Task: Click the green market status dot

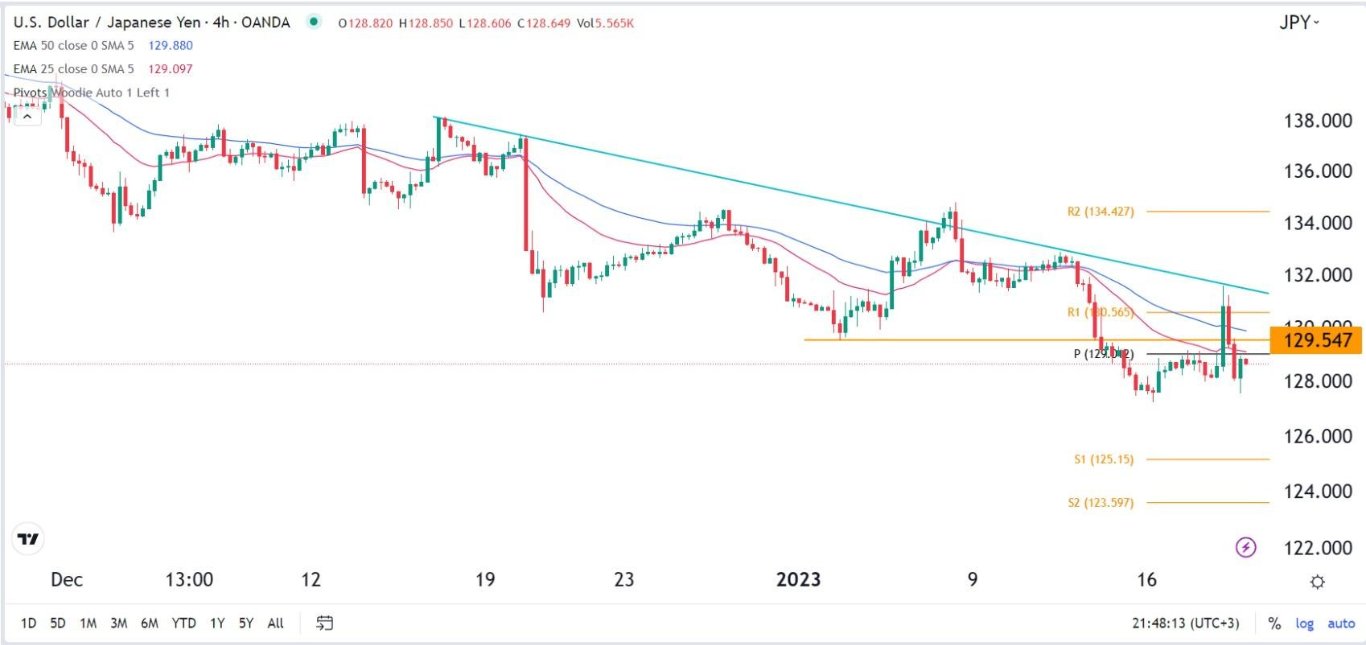Action: click(x=315, y=22)
